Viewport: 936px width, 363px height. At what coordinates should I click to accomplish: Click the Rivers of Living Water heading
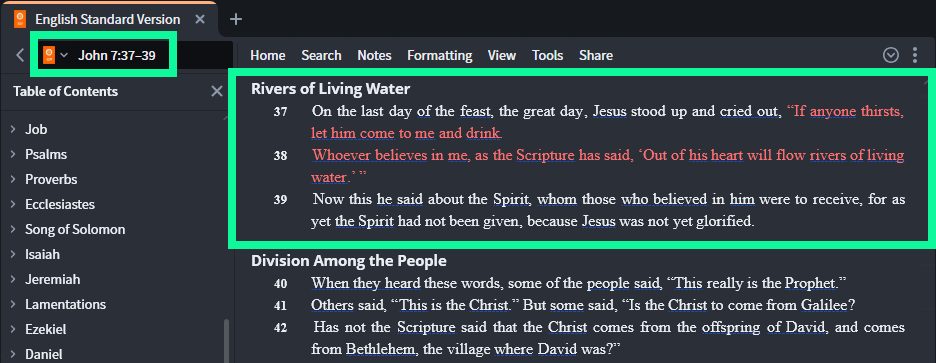click(x=331, y=89)
